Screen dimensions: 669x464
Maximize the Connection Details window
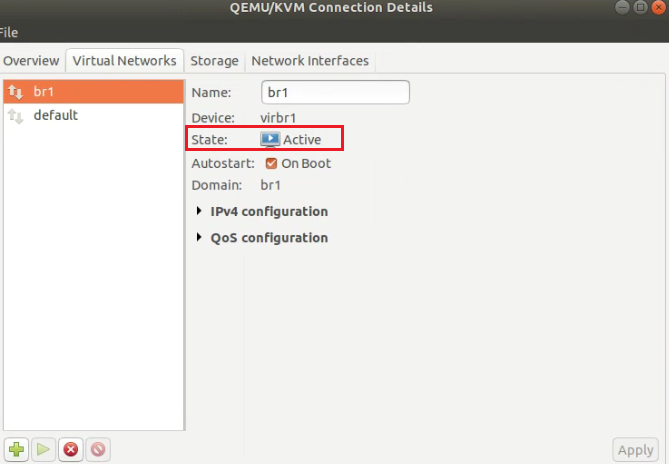click(640, 7)
